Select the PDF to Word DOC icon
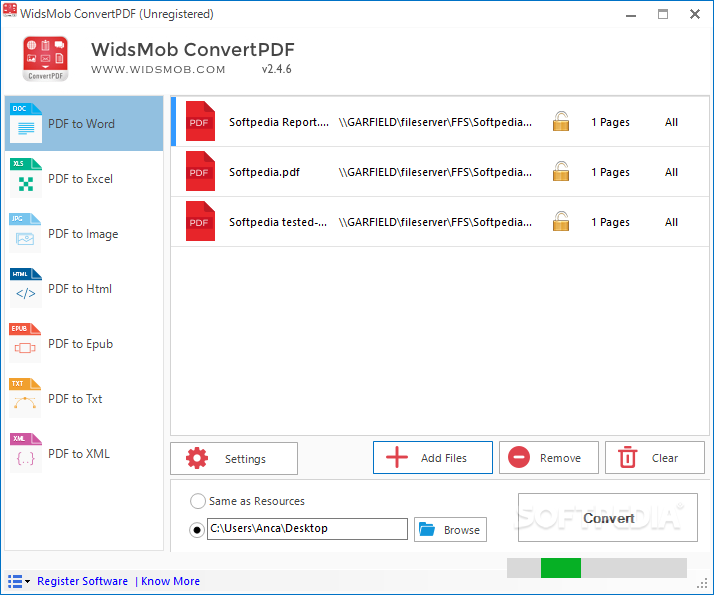Screen dimensions: 714x595 [26, 123]
